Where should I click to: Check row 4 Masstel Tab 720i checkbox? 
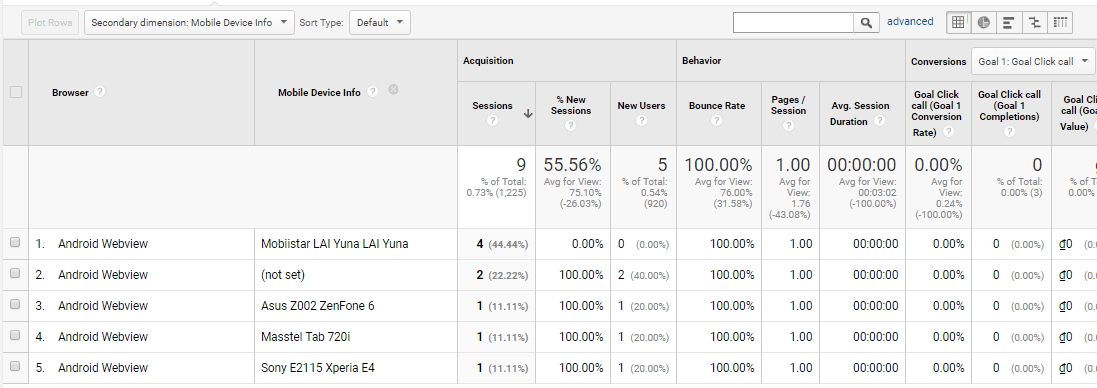click(x=15, y=335)
